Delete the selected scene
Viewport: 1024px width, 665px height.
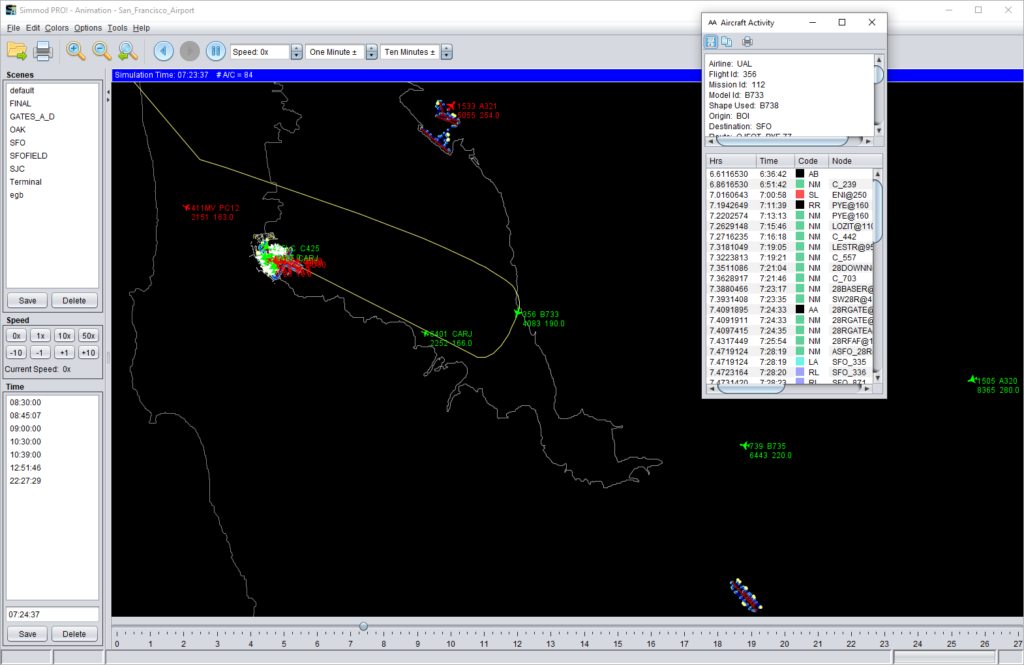pos(74,300)
